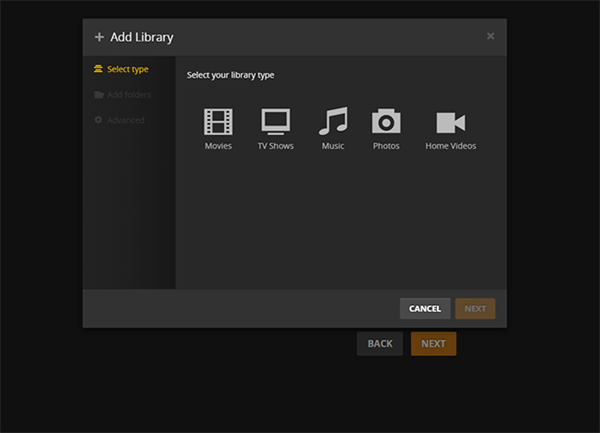
Task: Close the Add Library dialog with X
Action: (x=491, y=36)
